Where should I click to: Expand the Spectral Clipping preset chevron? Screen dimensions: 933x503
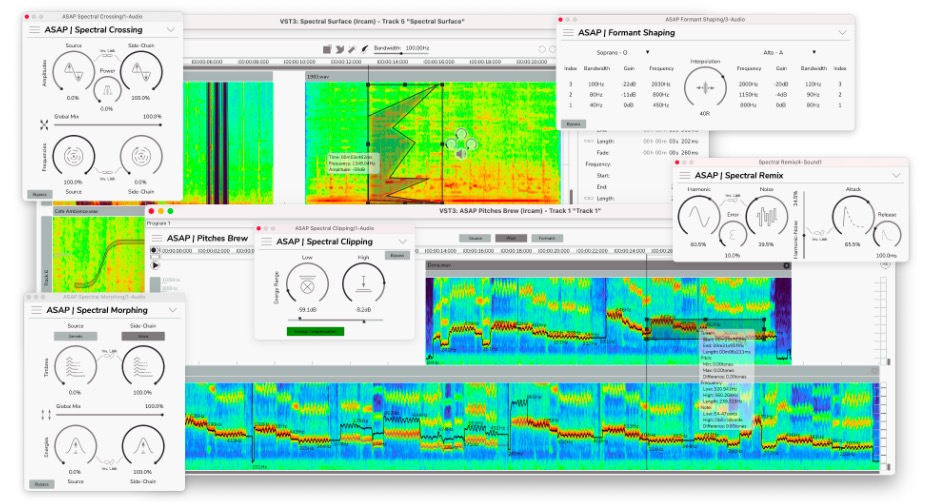[x=403, y=242]
